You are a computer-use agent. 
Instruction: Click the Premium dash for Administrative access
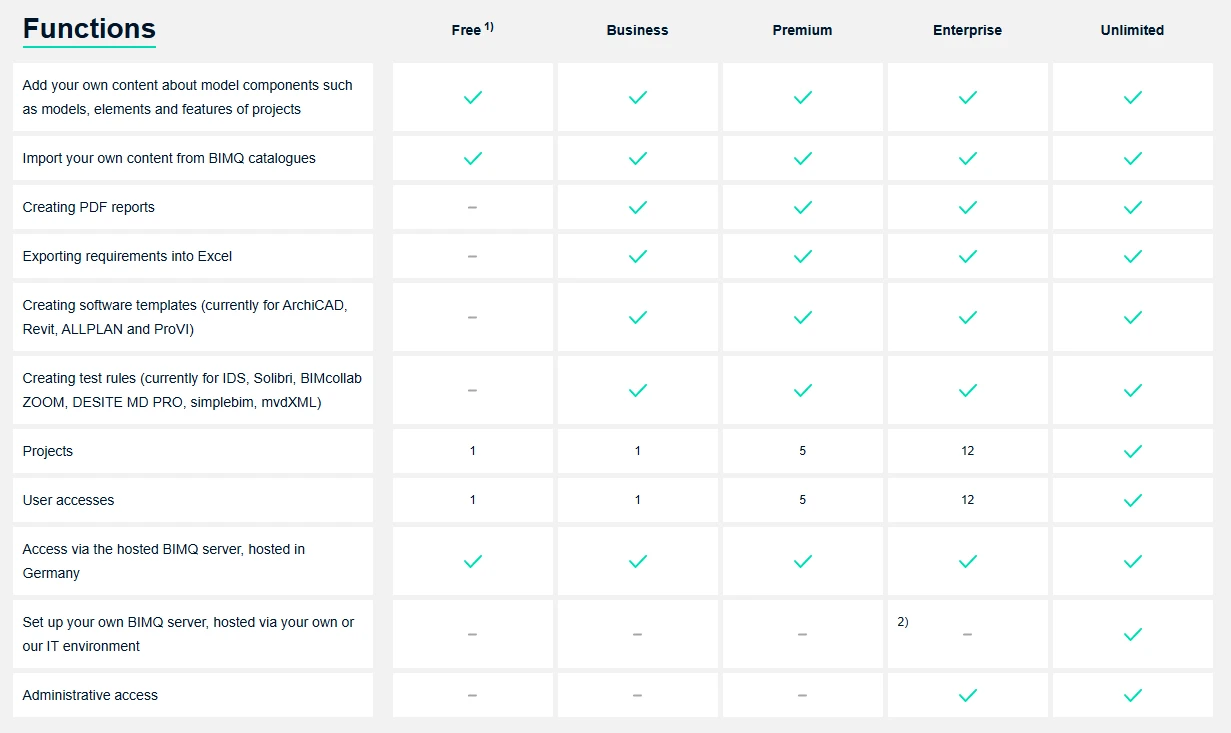[x=803, y=695]
